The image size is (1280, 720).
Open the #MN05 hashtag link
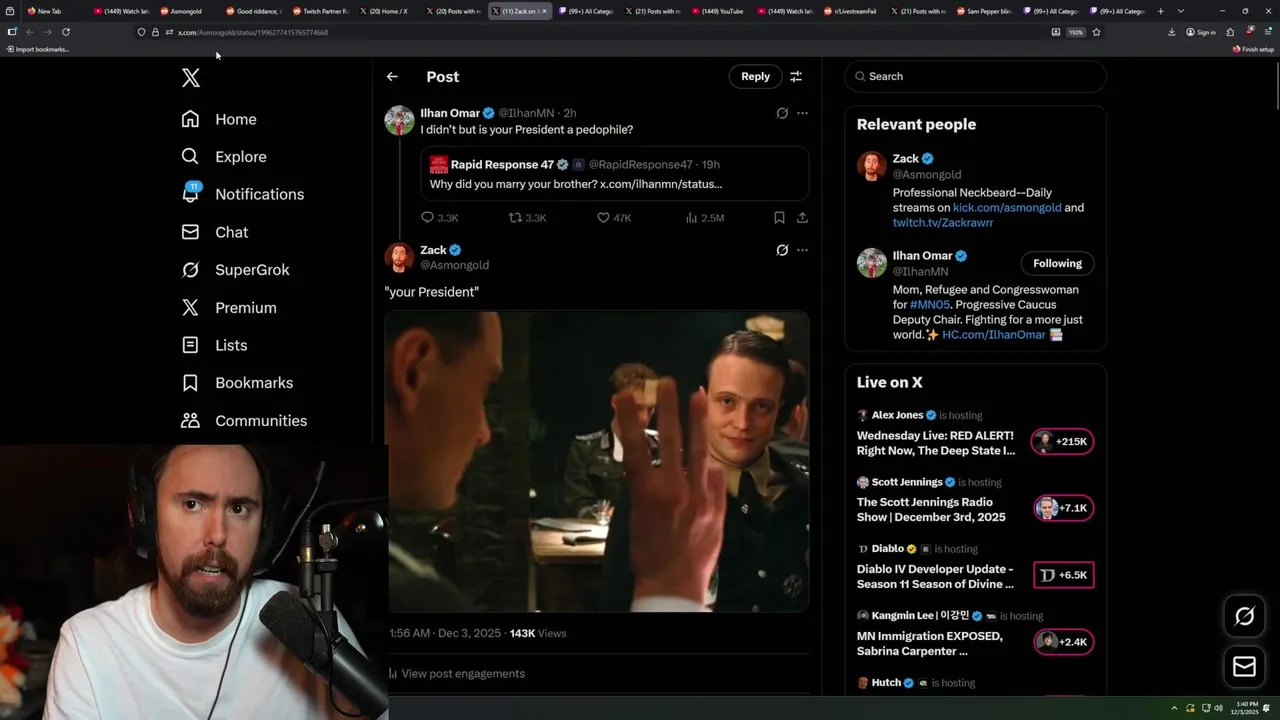tap(929, 304)
